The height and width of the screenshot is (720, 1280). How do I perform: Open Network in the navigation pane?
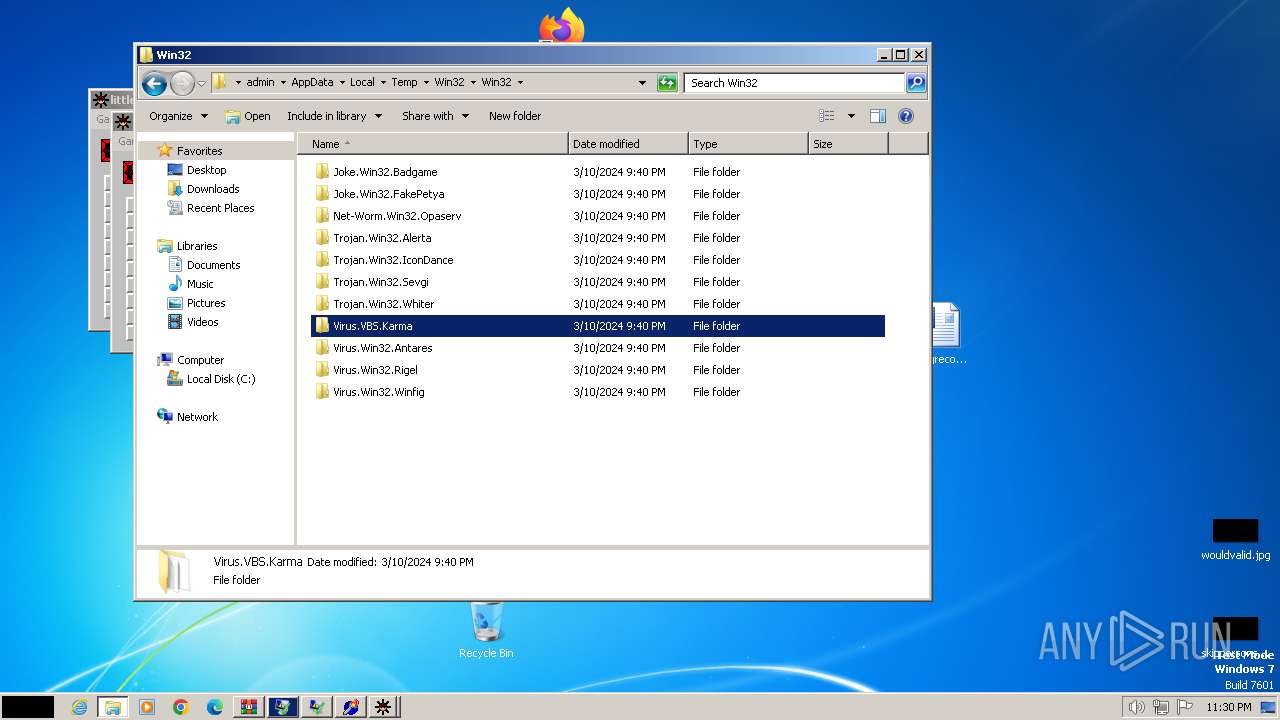(x=197, y=417)
